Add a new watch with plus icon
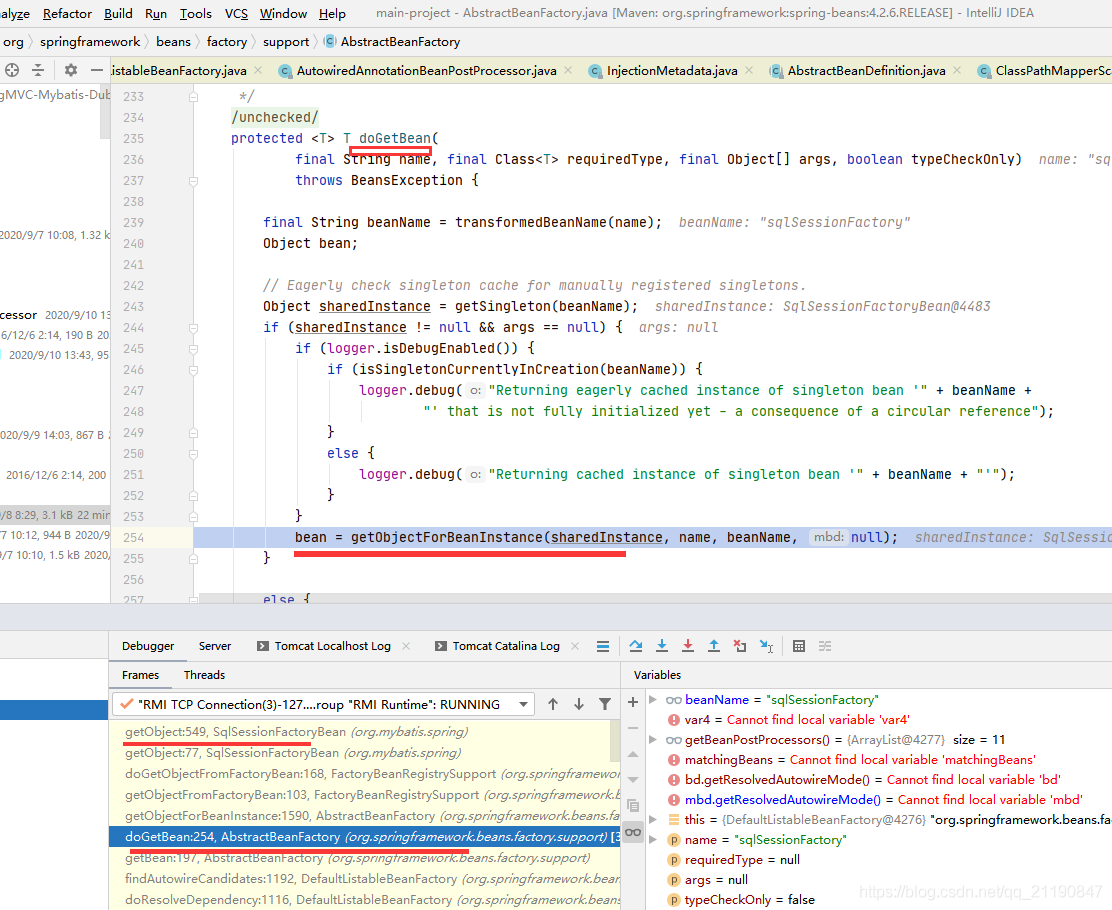The width and height of the screenshot is (1112, 910). 633,702
